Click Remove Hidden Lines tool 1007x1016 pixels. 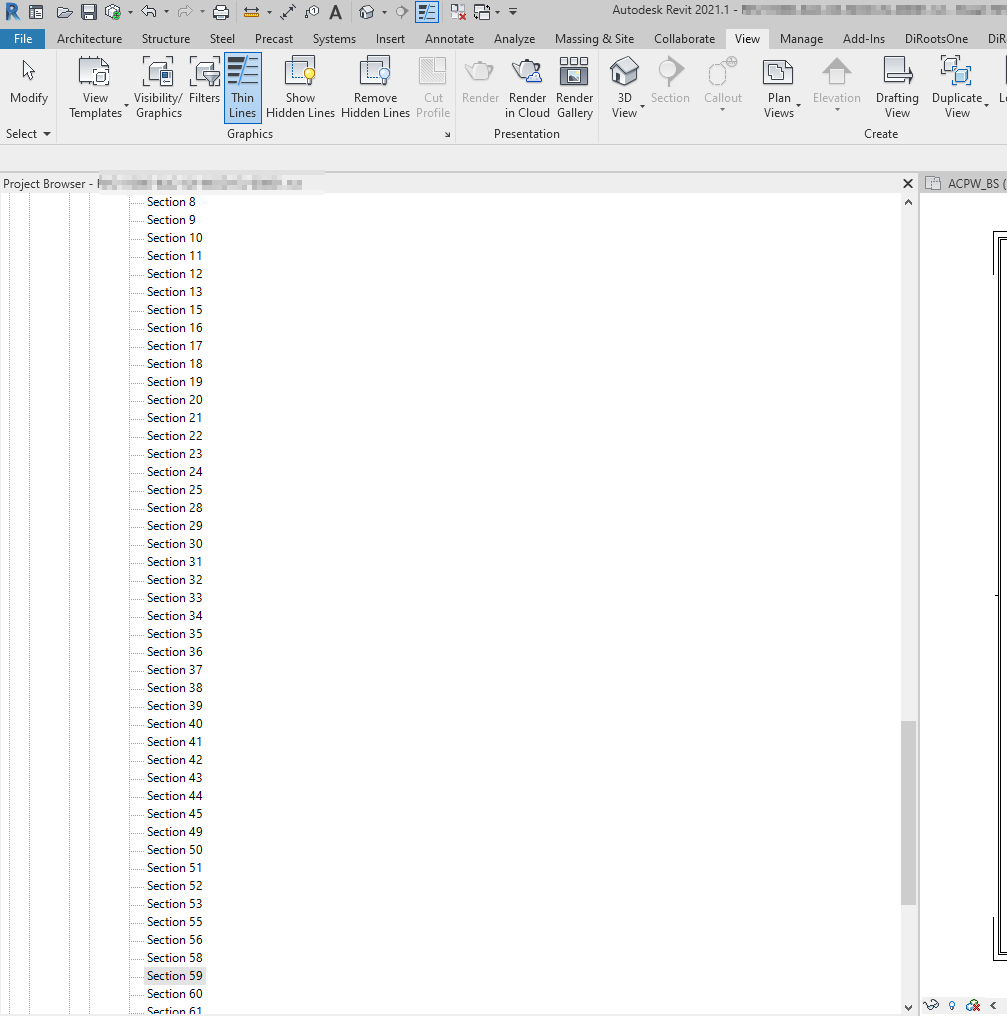click(375, 88)
